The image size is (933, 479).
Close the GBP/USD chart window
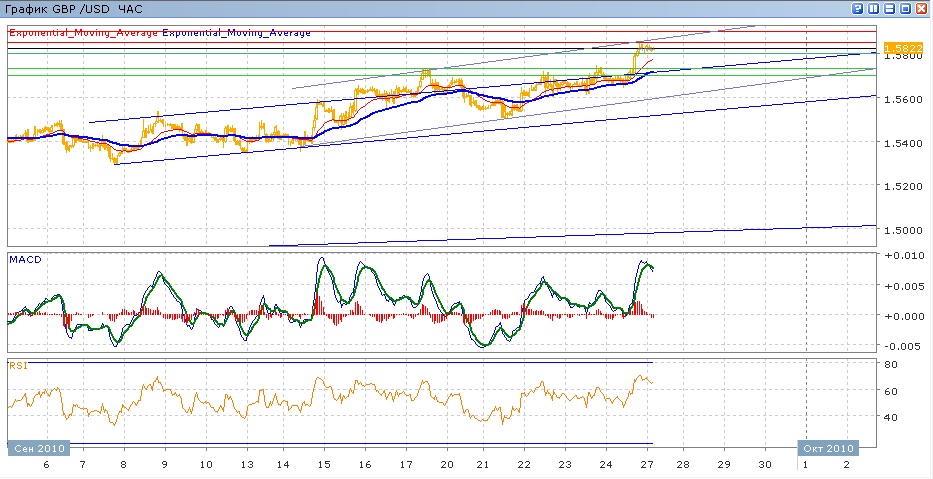tap(922, 8)
